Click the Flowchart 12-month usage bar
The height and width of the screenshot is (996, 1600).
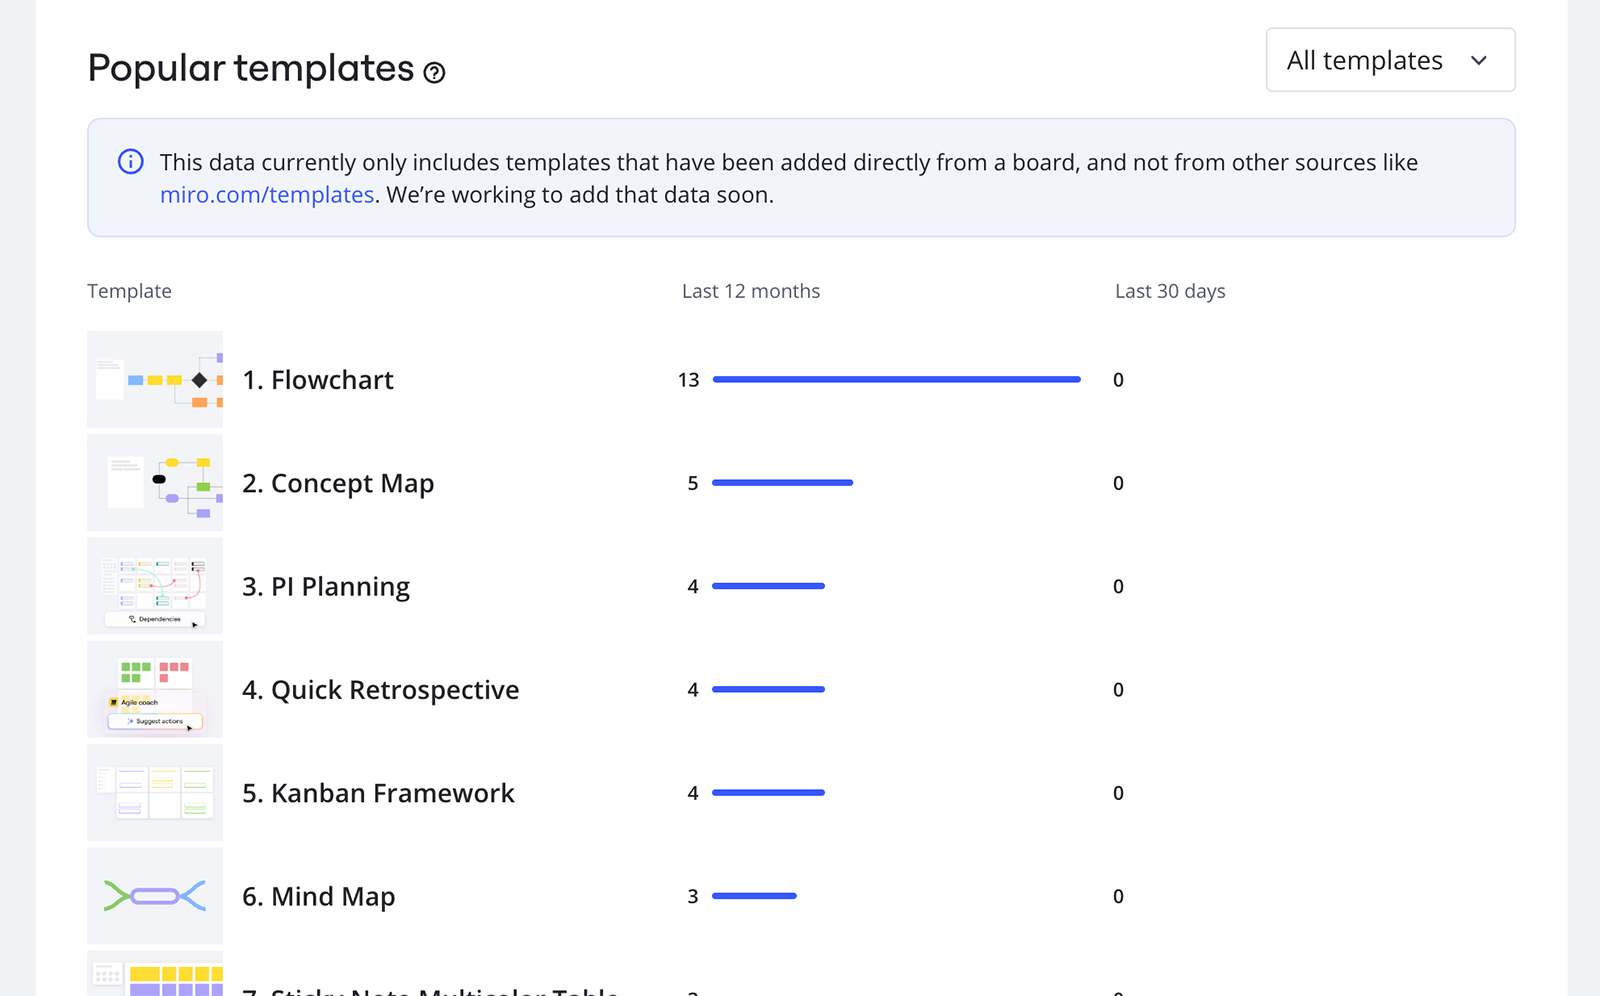(x=896, y=380)
